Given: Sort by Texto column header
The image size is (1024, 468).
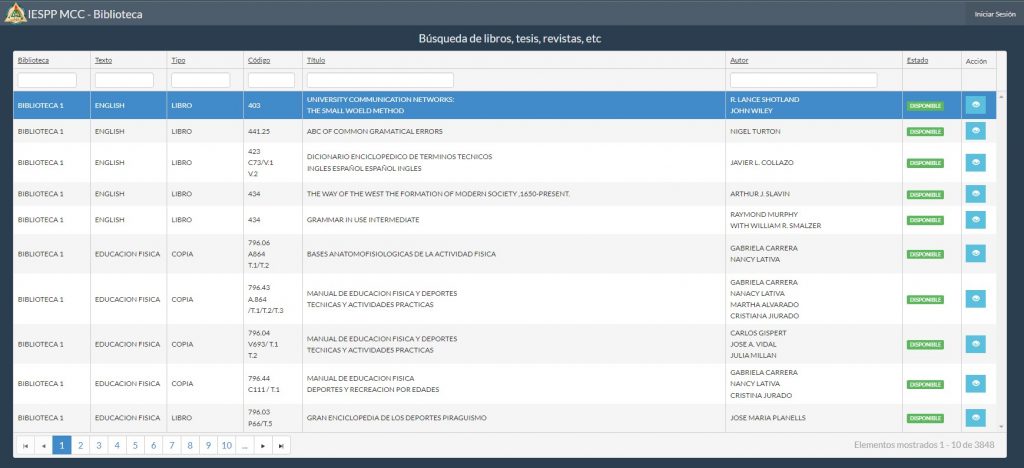Looking at the screenshot, I should point(103,60).
